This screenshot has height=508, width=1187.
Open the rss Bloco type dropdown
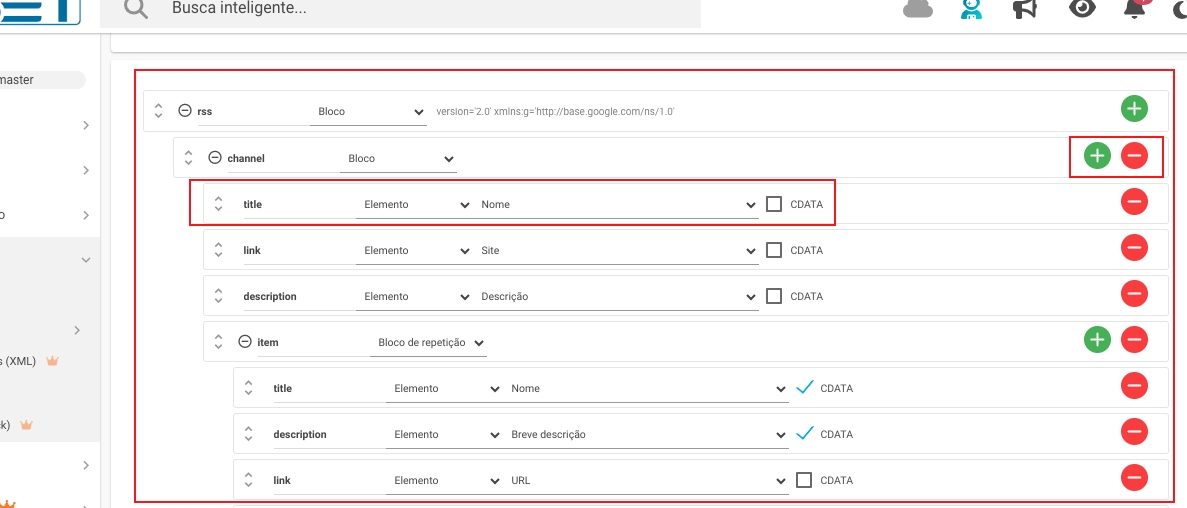(x=368, y=111)
